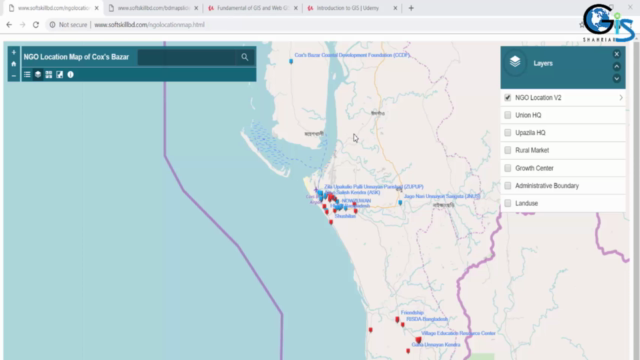Switch to Fundamental of GIS and Web tab
This screenshot has width=640, height=360.
pos(252,8)
